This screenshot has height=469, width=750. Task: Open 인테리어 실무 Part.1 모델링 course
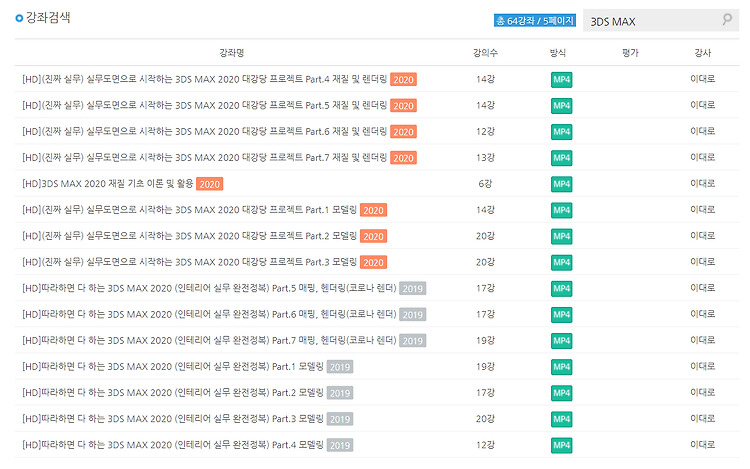click(173, 367)
